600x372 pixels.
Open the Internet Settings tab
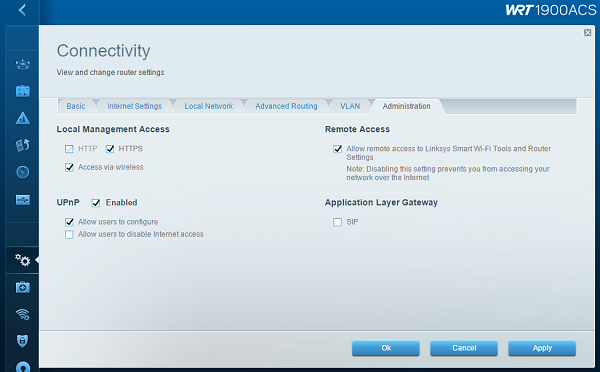(135, 106)
